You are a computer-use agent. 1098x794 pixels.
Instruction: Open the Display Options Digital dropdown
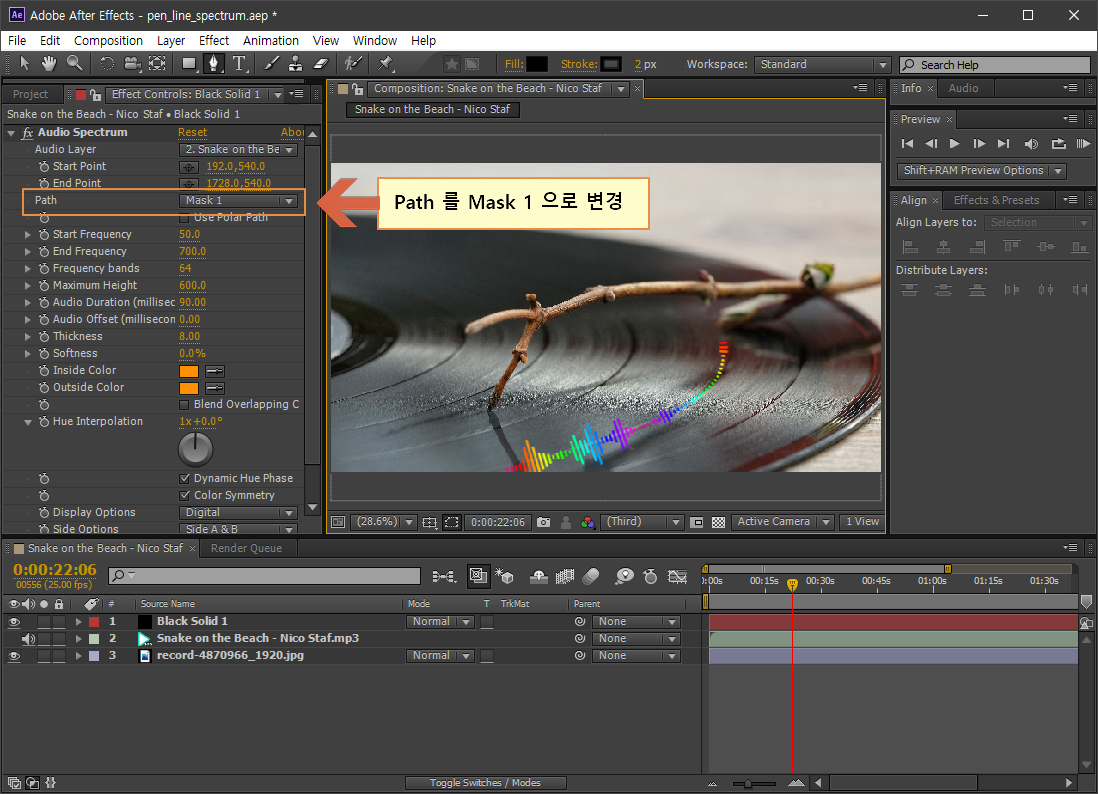pos(239,513)
